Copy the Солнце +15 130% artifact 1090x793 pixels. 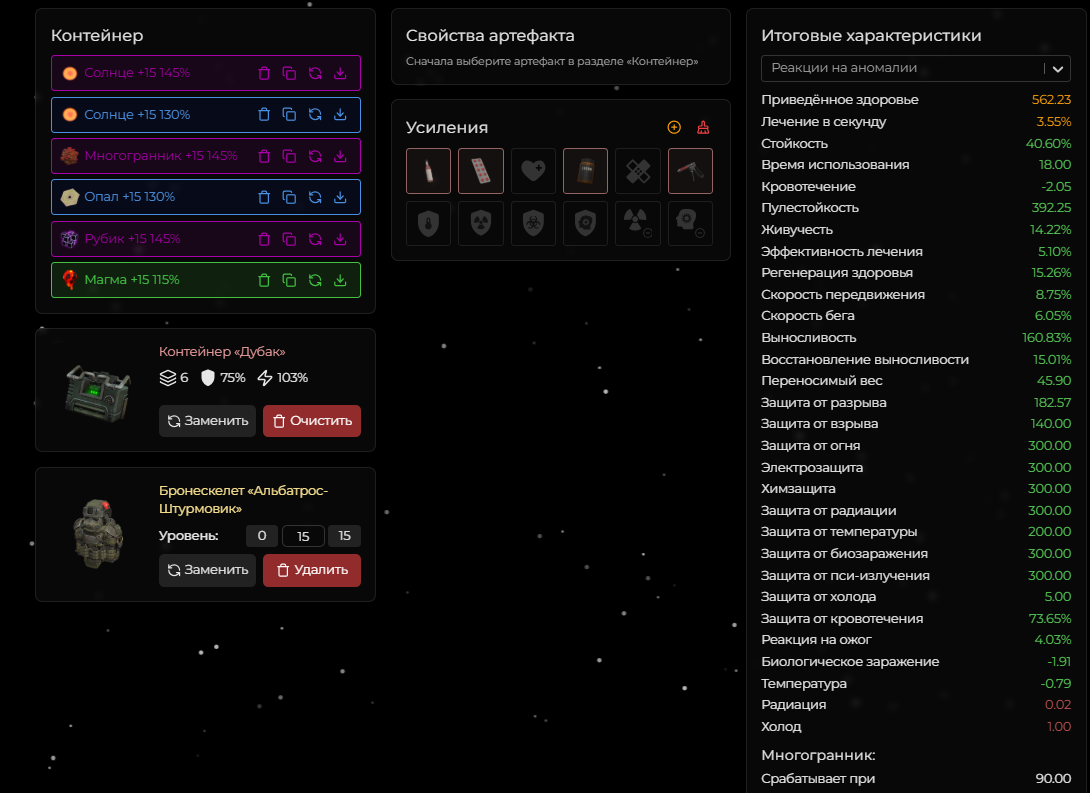click(x=289, y=114)
